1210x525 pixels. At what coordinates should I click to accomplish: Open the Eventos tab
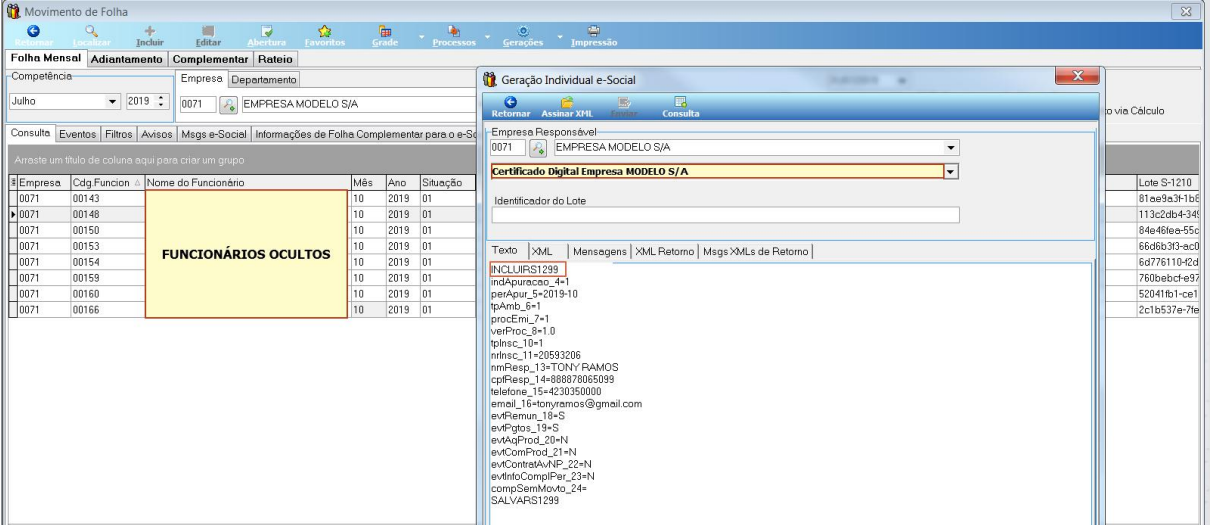77,133
